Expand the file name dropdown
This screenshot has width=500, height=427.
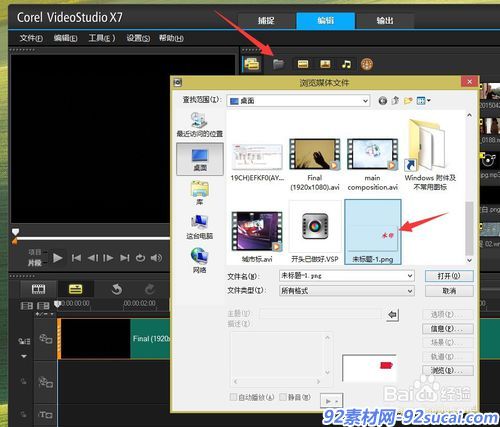(x=410, y=276)
